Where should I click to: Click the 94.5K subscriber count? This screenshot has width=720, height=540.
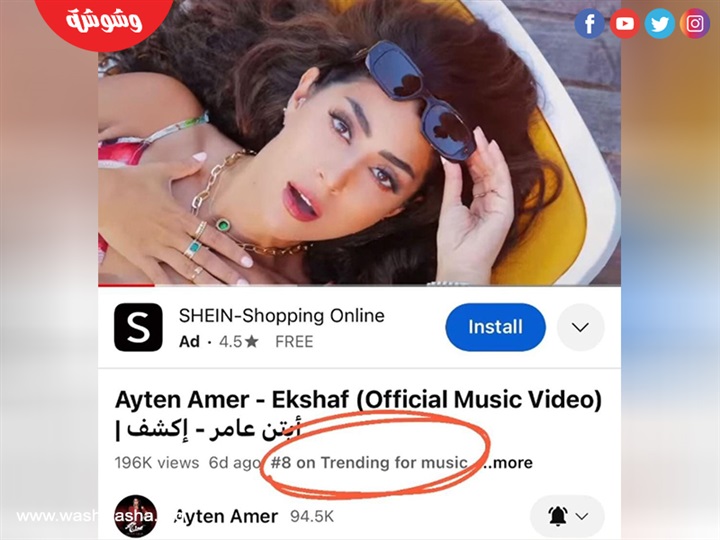click(x=312, y=517)
